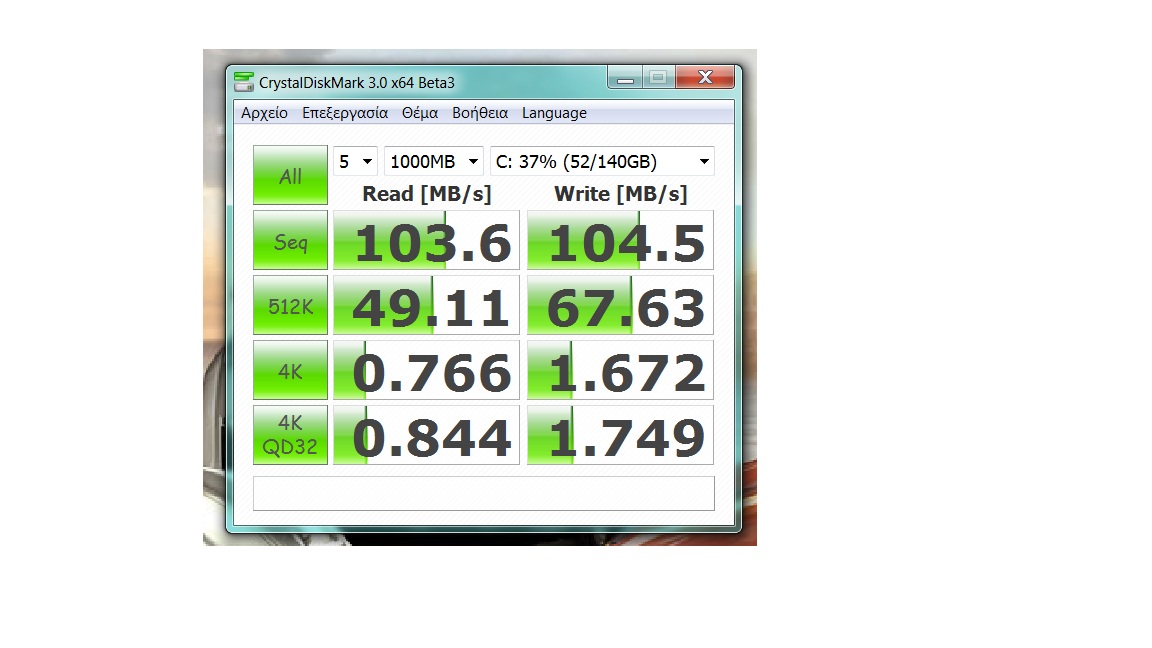Start the 512K random test

[x=290, y=305]
